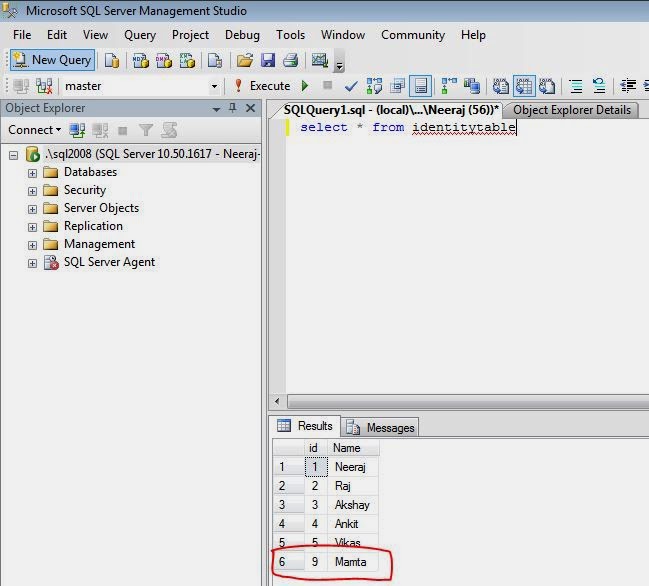The width and height of the screenshot is (649, 586).
Task: Comment out the selected lines
Action: tap(576, 86)
